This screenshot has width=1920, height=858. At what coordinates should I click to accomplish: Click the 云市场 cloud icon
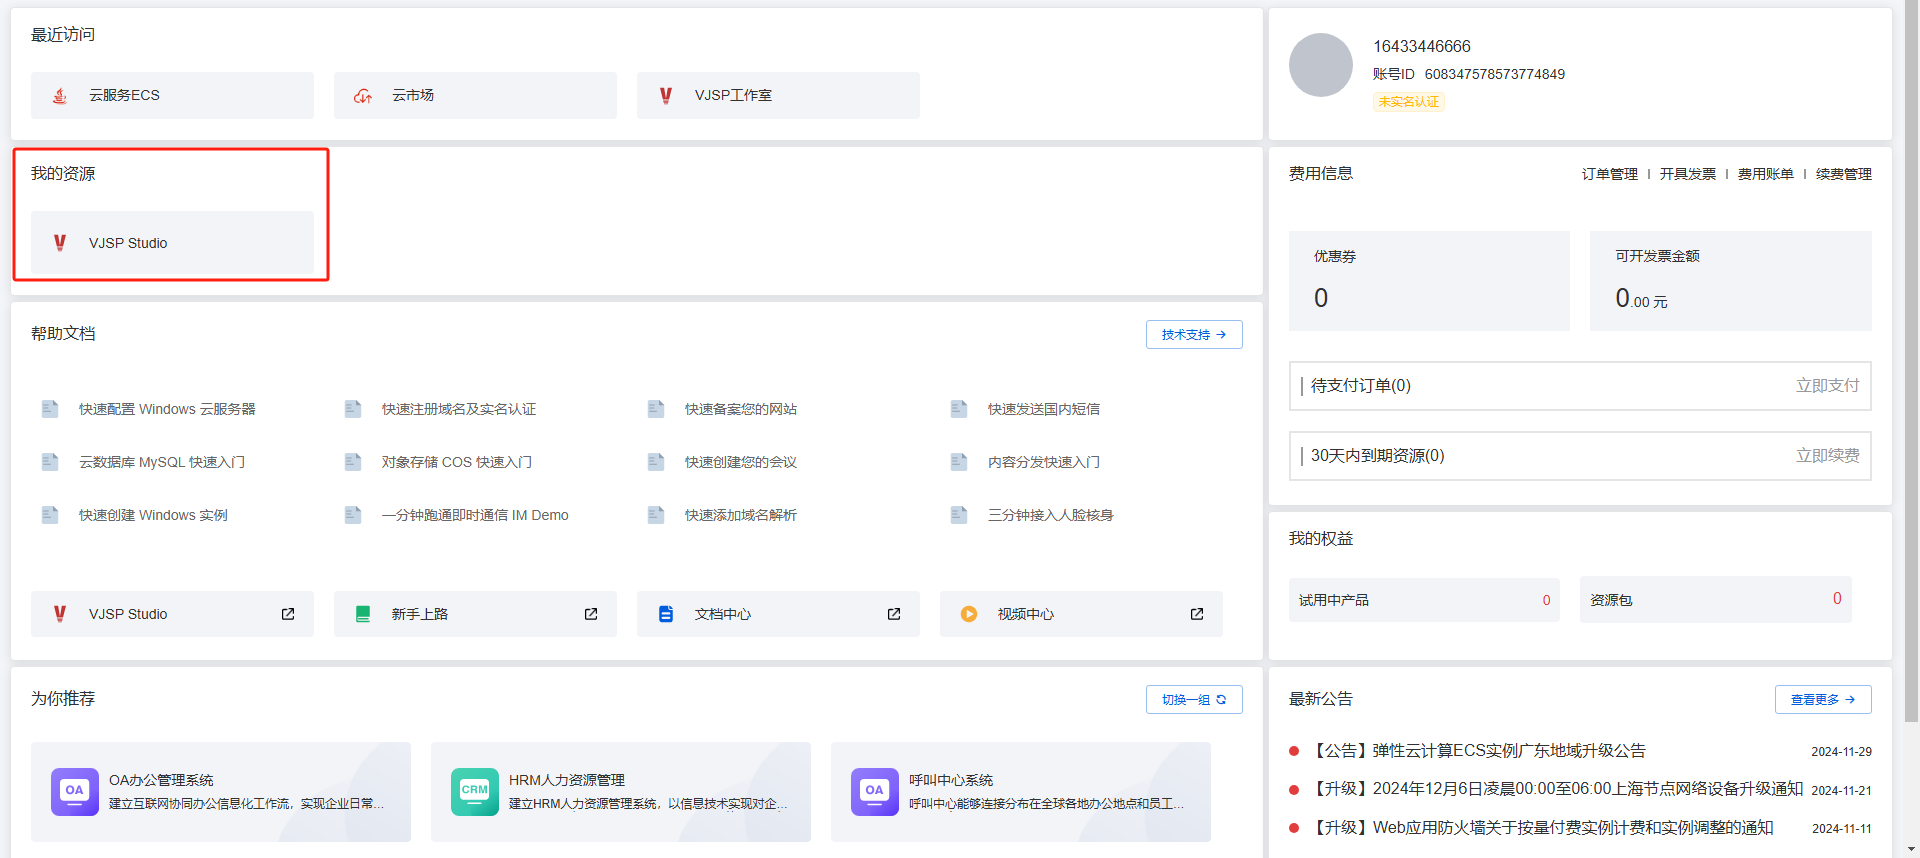(x=363, y=96)
